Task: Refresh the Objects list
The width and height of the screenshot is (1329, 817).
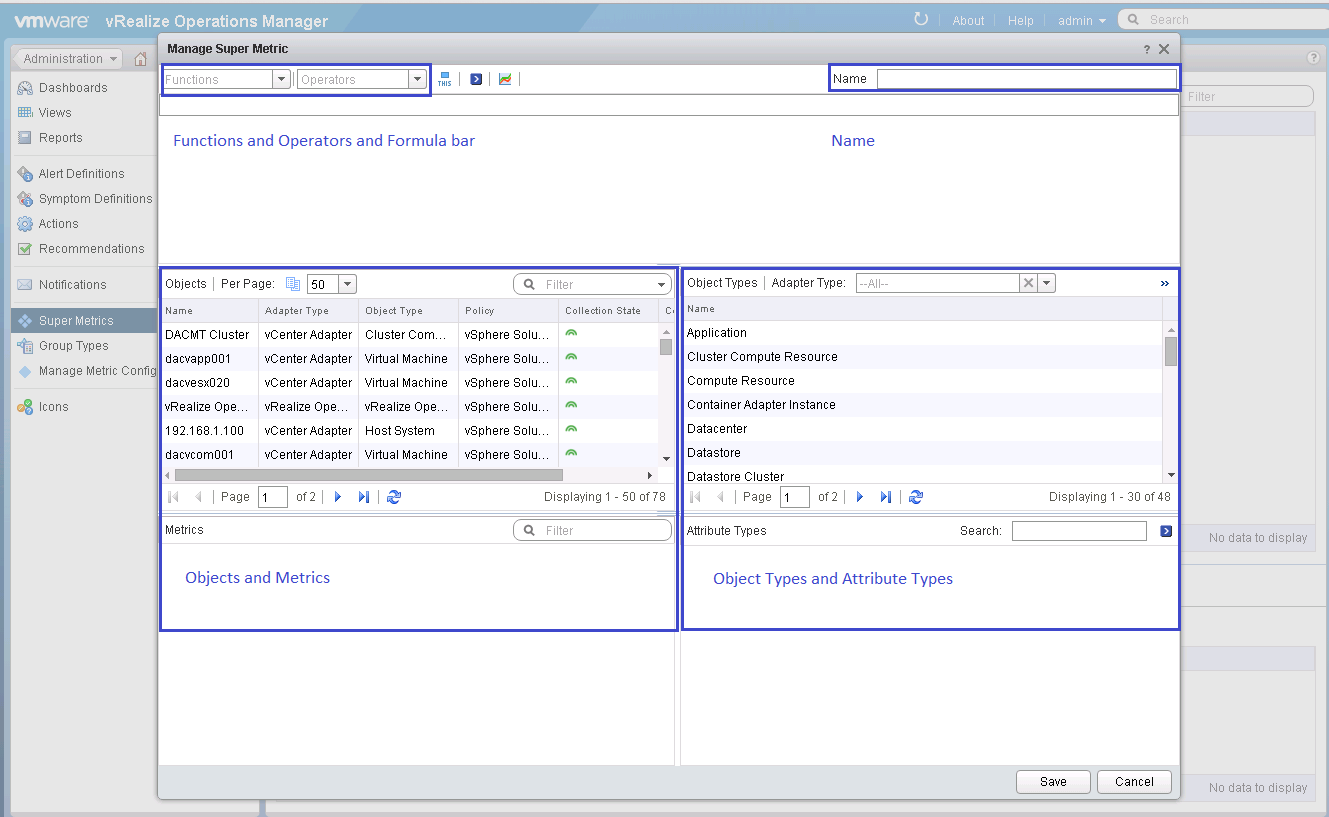Action: click(393, 497)
